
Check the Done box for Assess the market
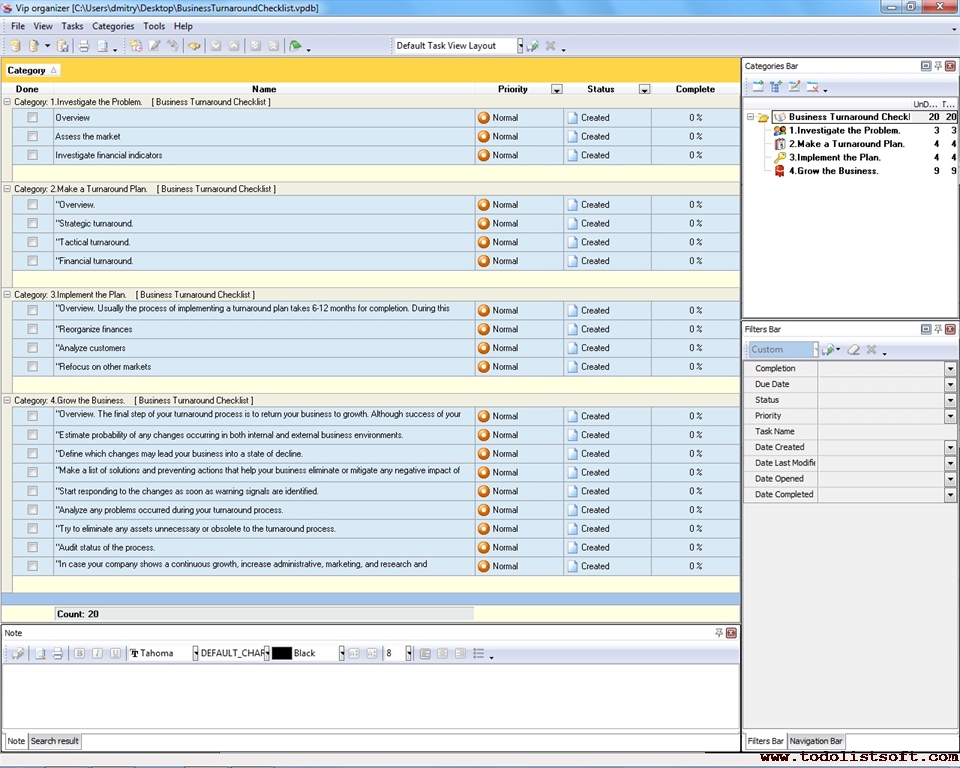(32, 136)
